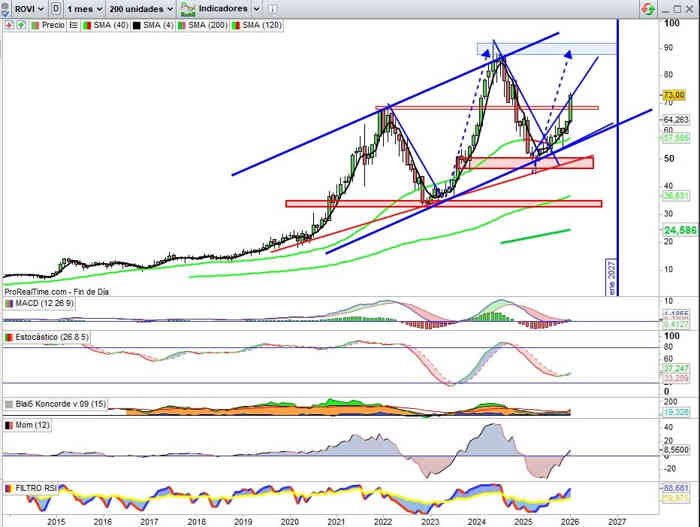
Task: Click the D daily timeframe icon
Action: click(x=54, y=8)
